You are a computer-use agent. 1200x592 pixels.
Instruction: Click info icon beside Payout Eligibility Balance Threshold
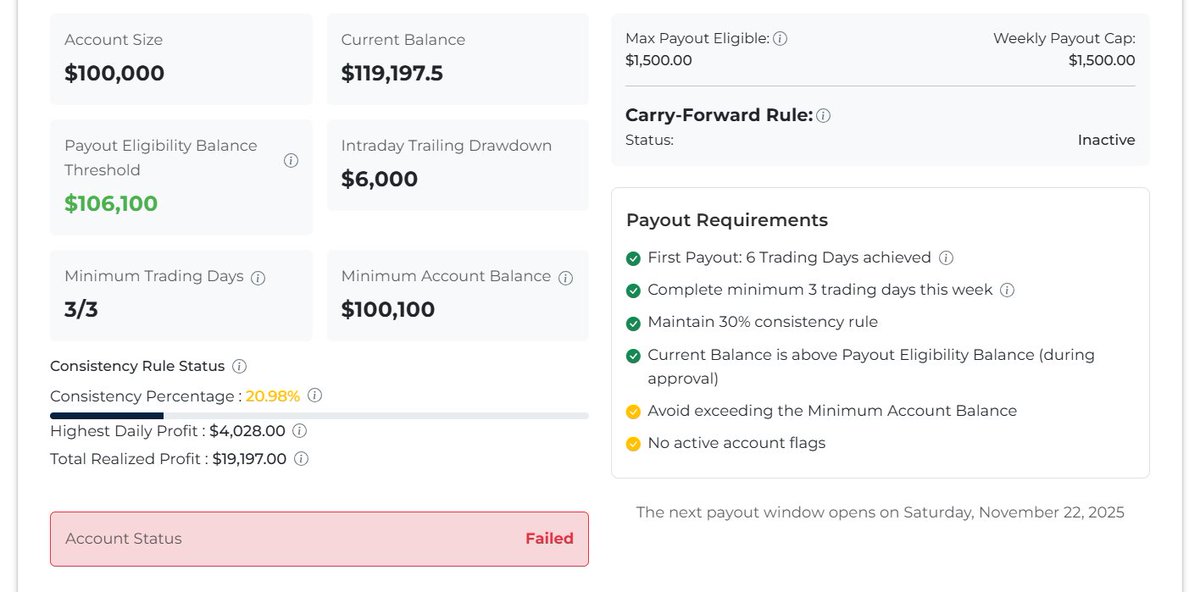[291, 160]
